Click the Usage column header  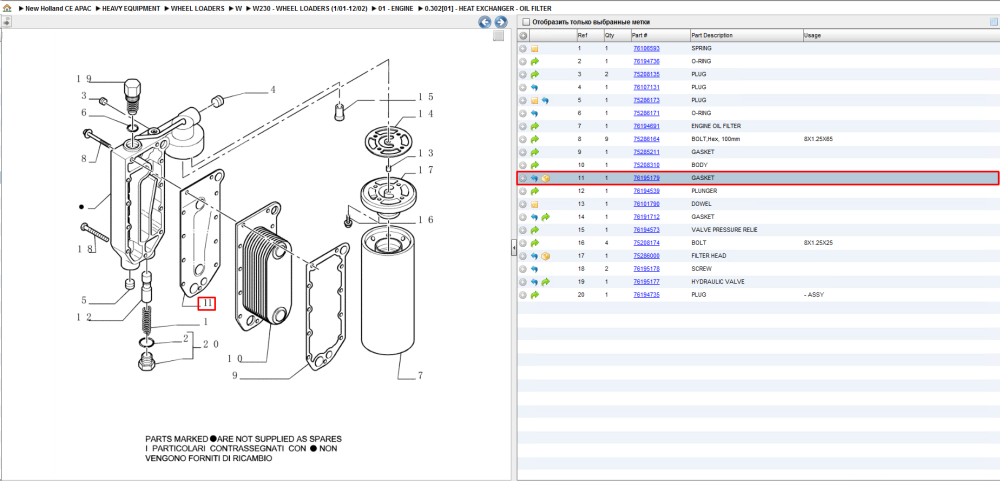tap(899, 36)
